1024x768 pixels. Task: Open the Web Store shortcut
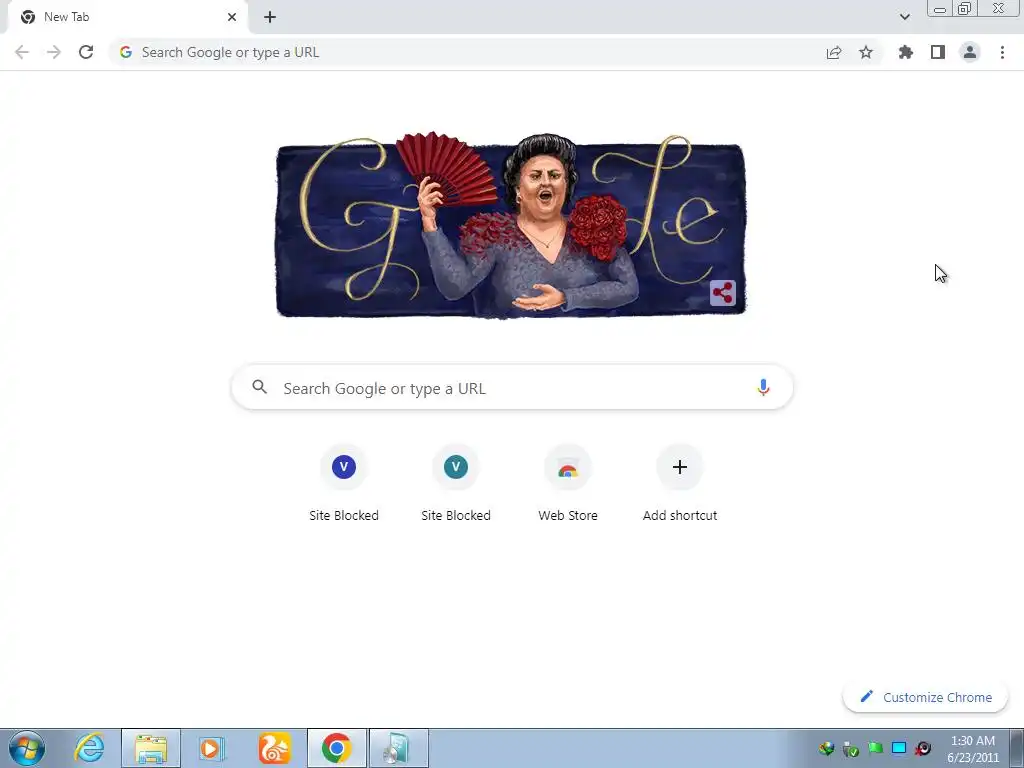568,483
